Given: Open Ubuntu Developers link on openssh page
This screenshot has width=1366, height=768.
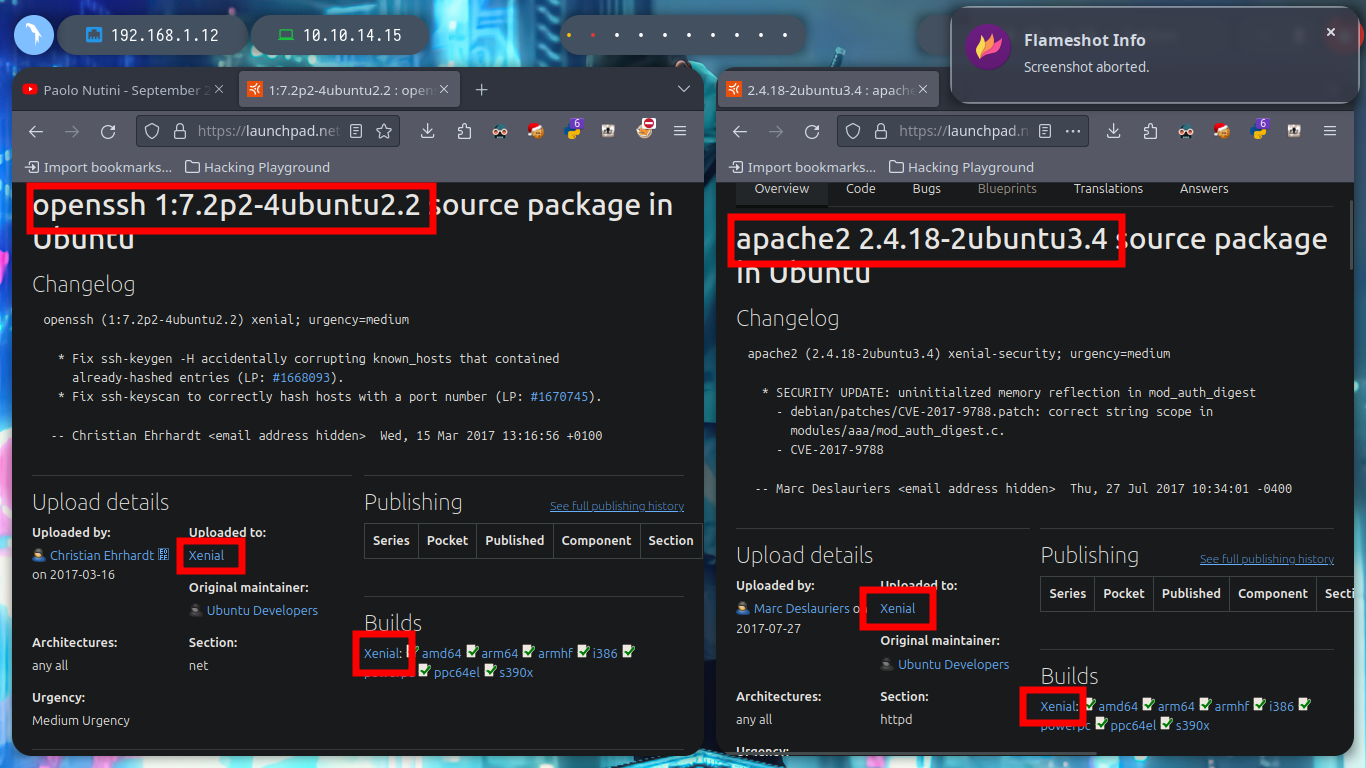Looking at the screenshot, I should click(262, 611).
